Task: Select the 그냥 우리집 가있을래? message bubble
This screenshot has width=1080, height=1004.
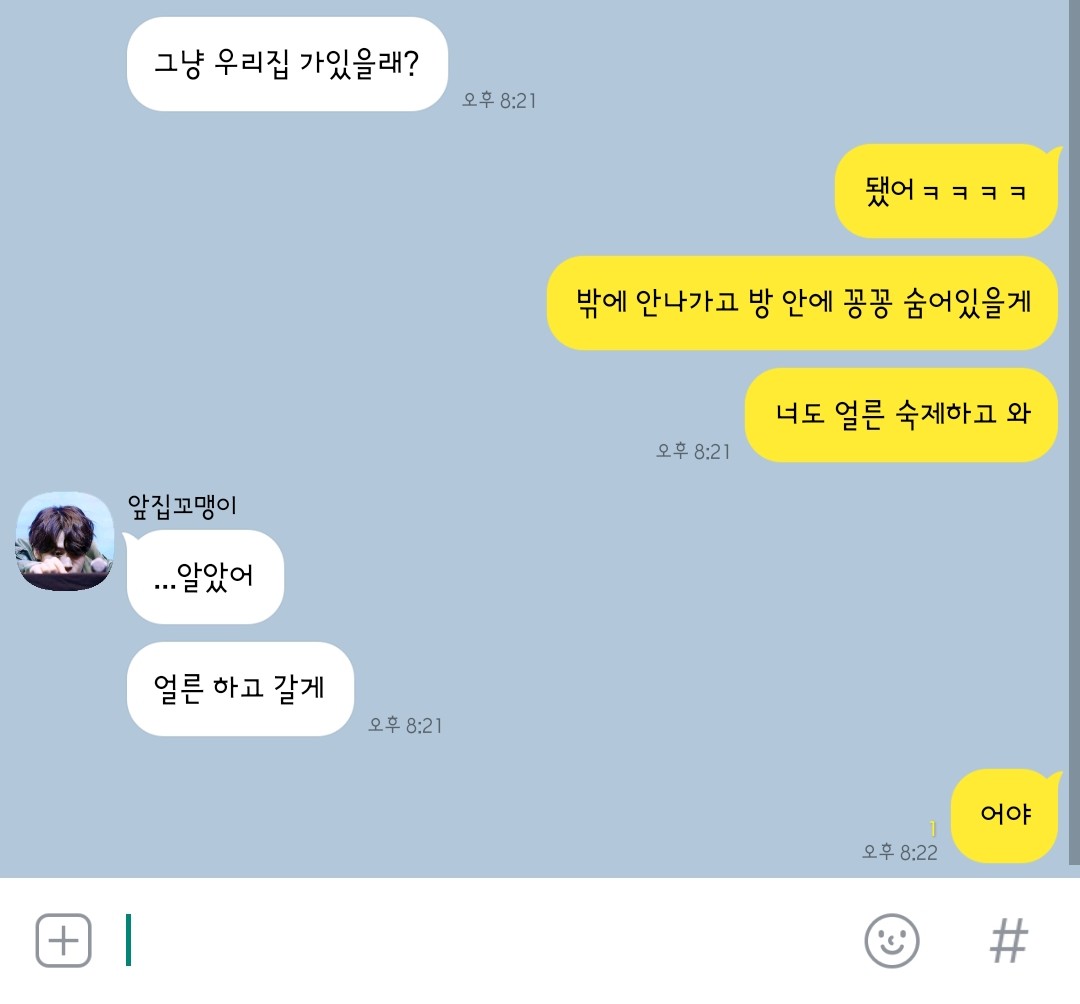Action: tap(287, 64)
